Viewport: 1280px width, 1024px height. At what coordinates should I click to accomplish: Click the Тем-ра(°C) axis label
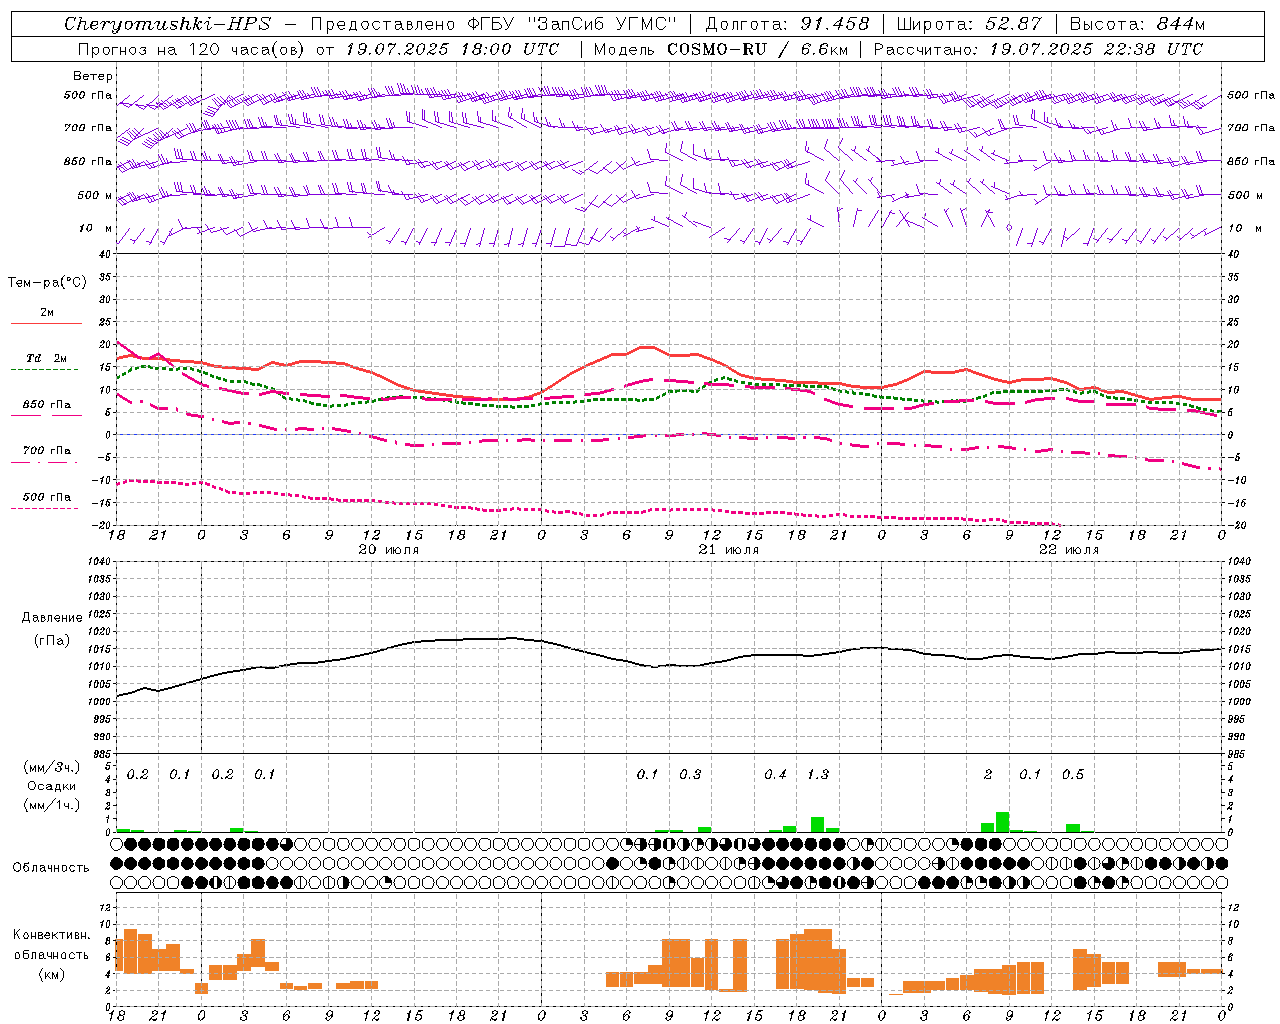47,283
